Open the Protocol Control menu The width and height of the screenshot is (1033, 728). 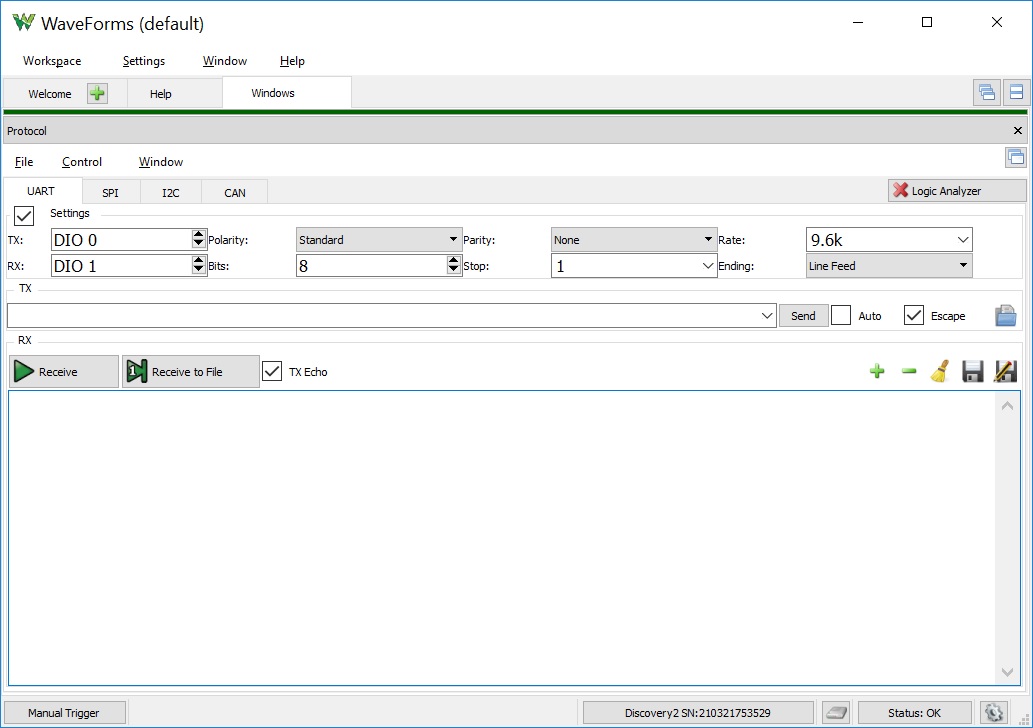82,162
